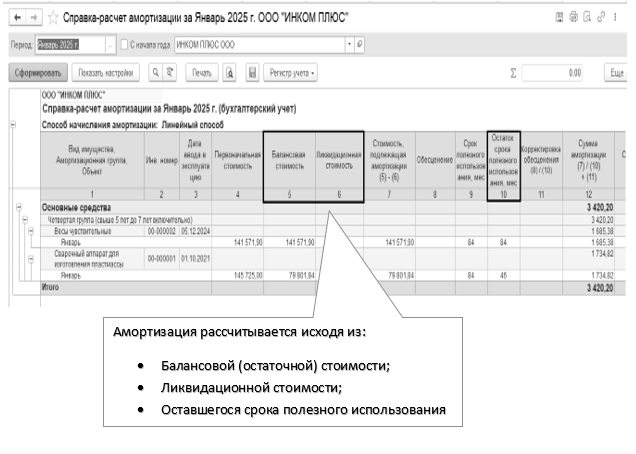Click the printer icon in the title bar

[x=573, y=17]
